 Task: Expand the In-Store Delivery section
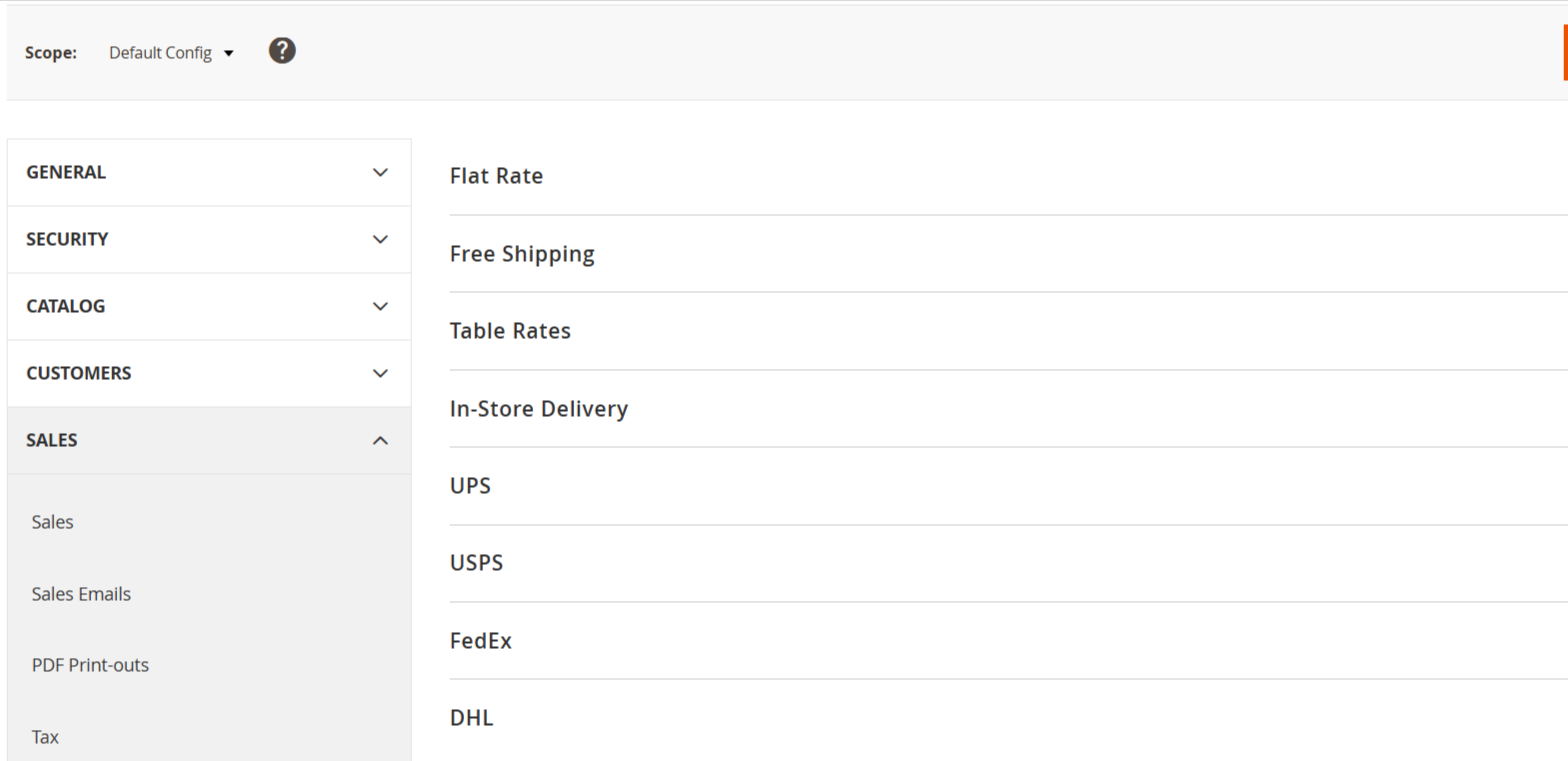(538, 409)
